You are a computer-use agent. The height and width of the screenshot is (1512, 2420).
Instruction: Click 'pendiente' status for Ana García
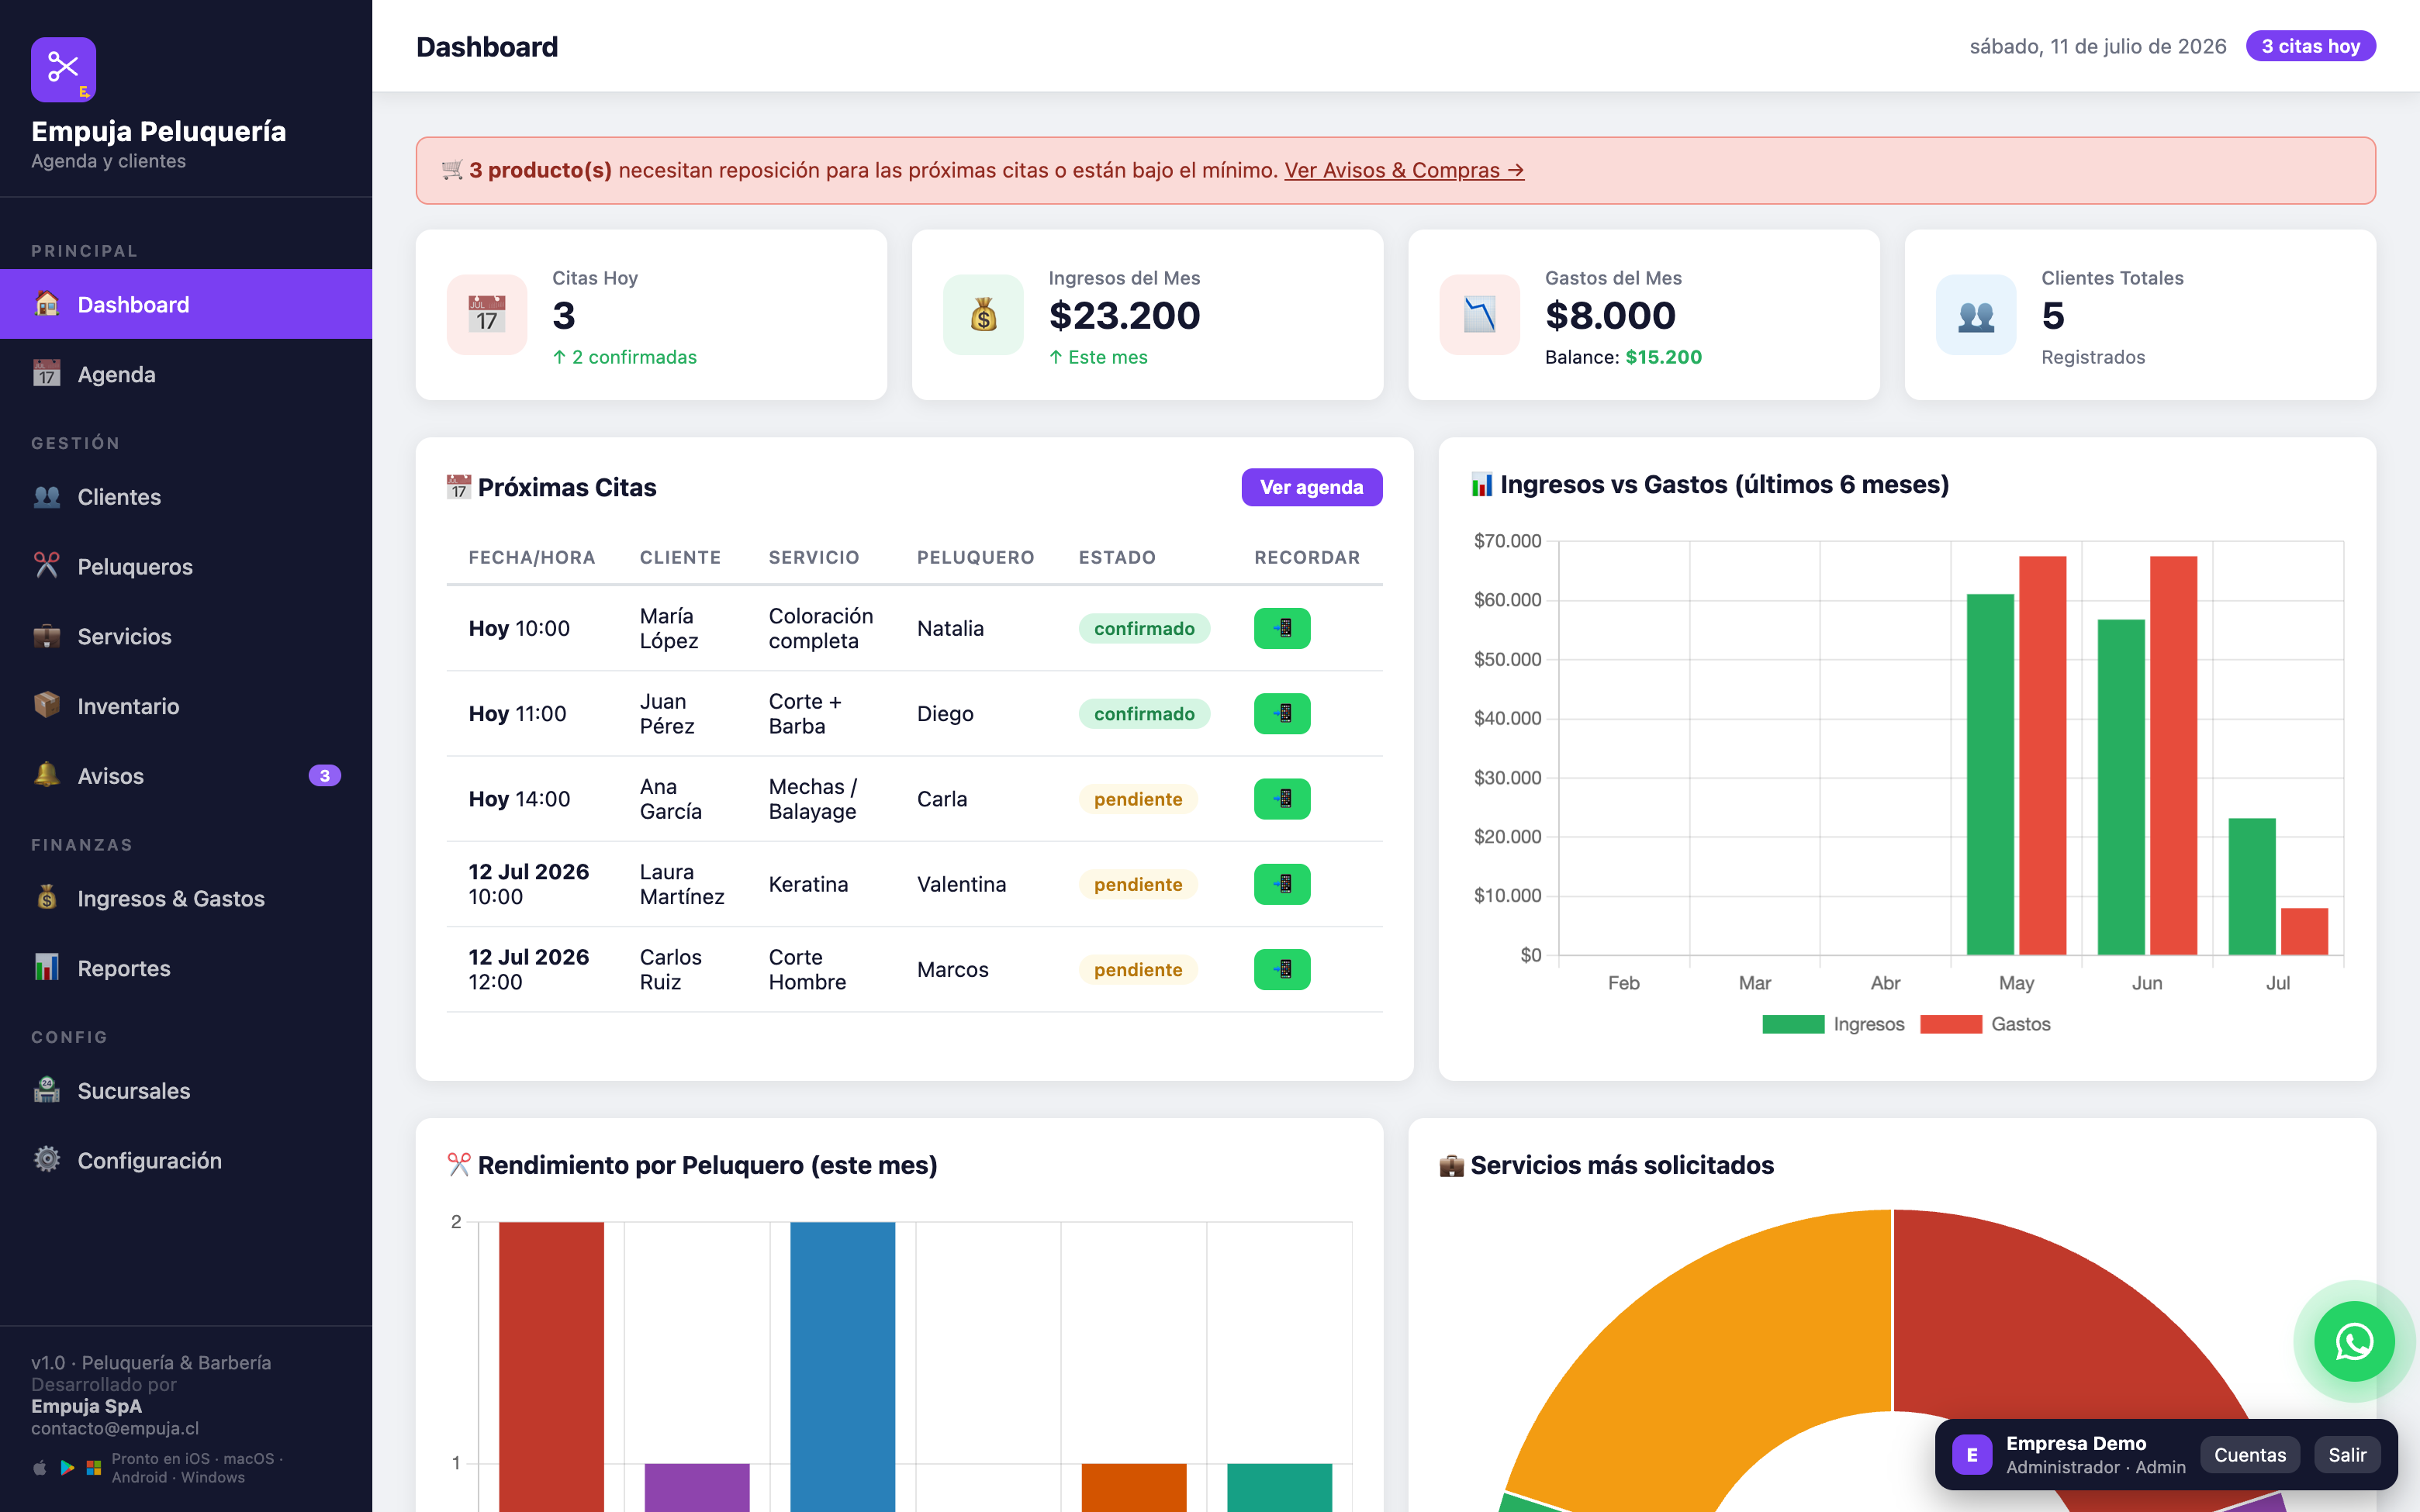1138,799
